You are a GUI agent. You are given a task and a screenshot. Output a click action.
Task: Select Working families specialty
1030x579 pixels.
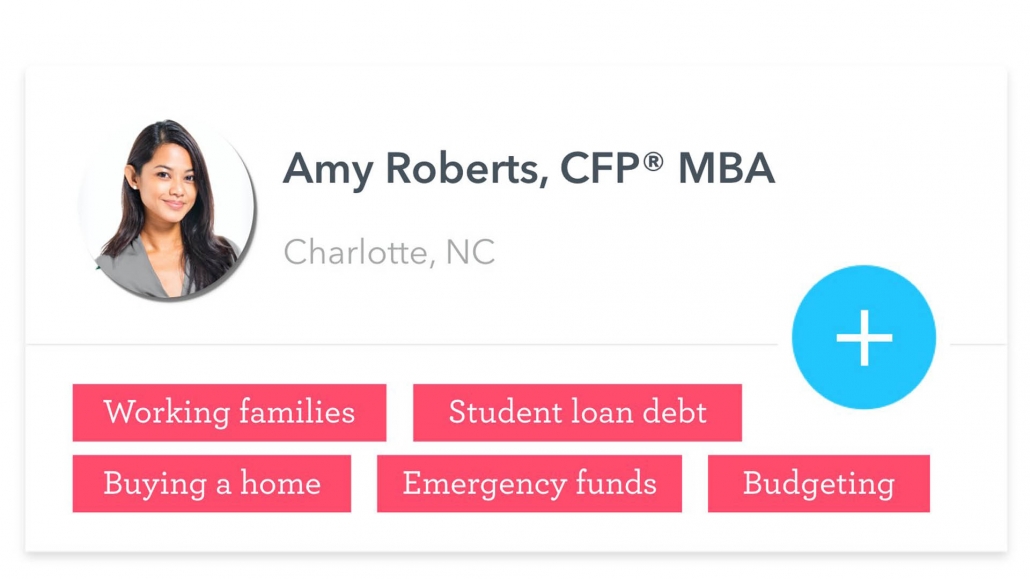[229, 412]
